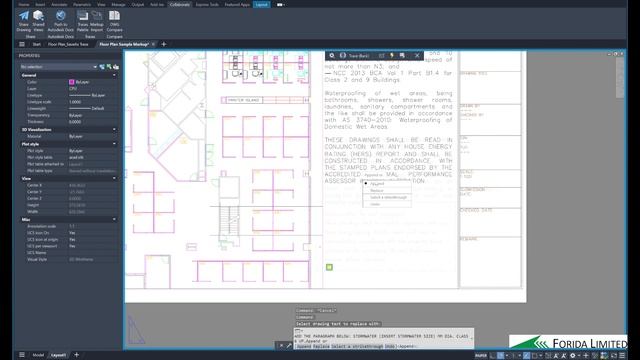640x360 pixels.
Task: Toggle the highlighted object snap status button
Action: pyautogui.click(x=527, y=356)
